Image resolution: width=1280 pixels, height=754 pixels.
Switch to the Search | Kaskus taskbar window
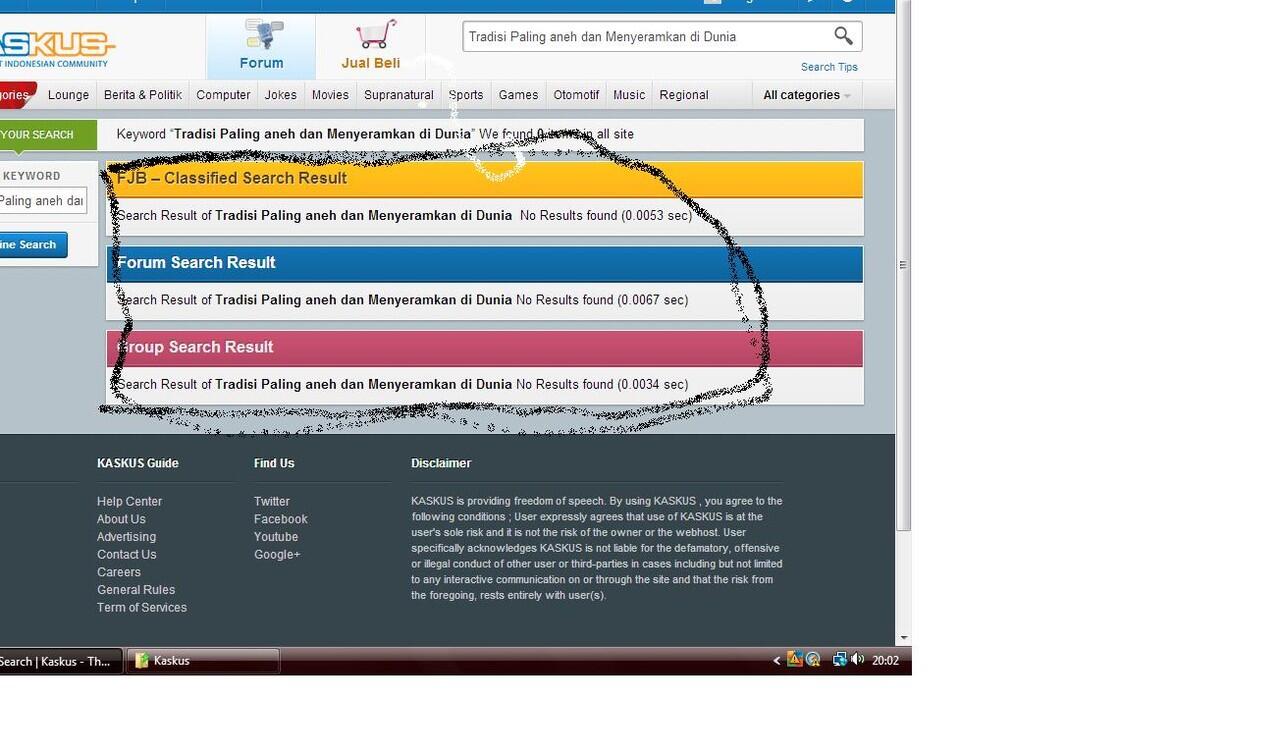[61, 661]
